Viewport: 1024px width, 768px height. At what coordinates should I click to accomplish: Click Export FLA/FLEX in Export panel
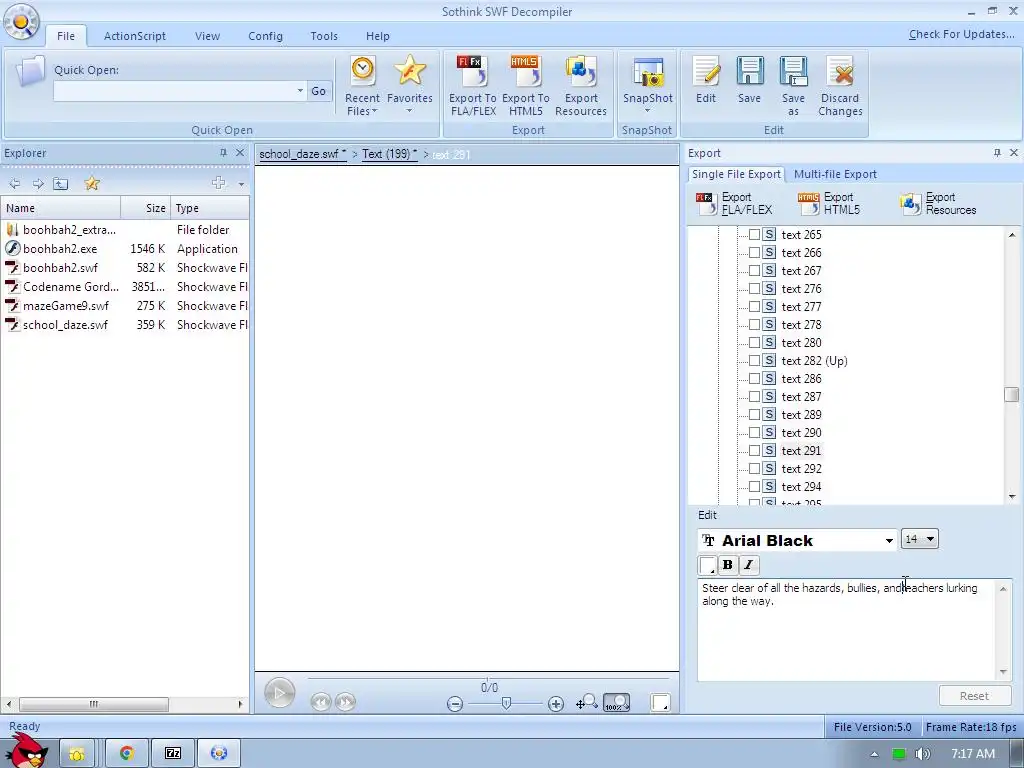tap(735, 204)
